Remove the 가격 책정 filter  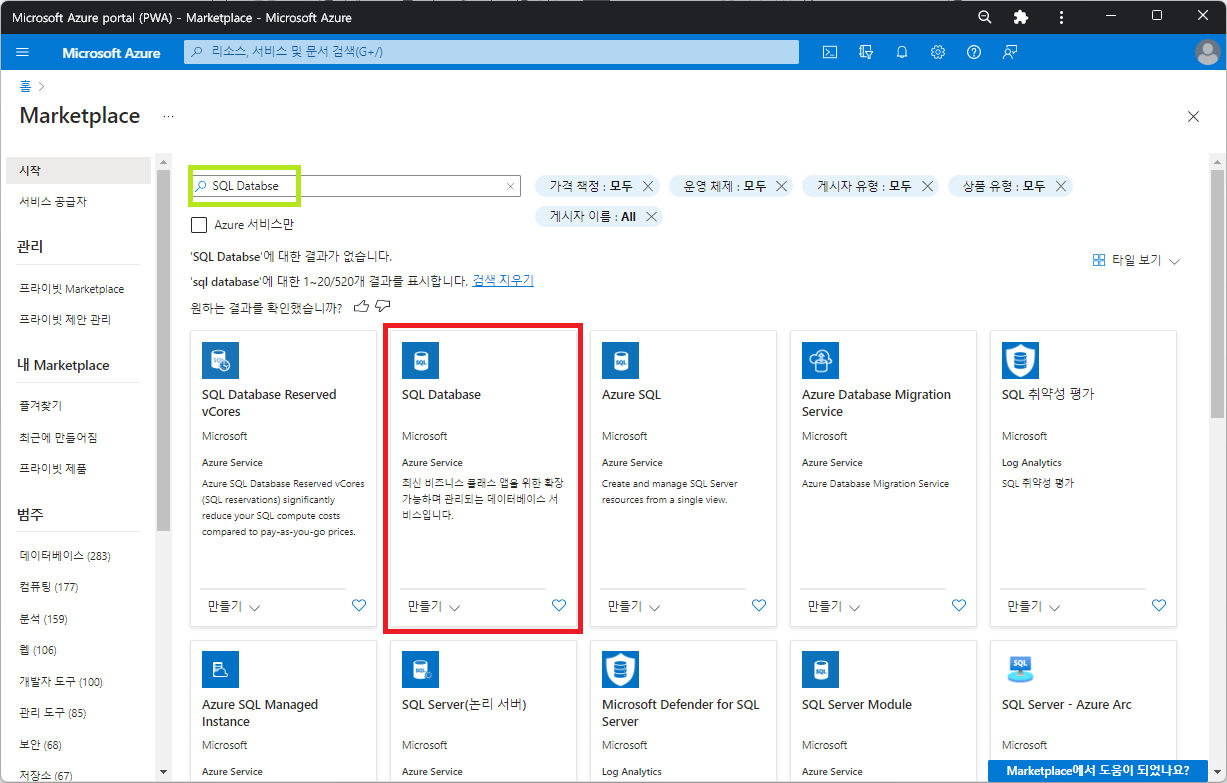pos(648,186)
